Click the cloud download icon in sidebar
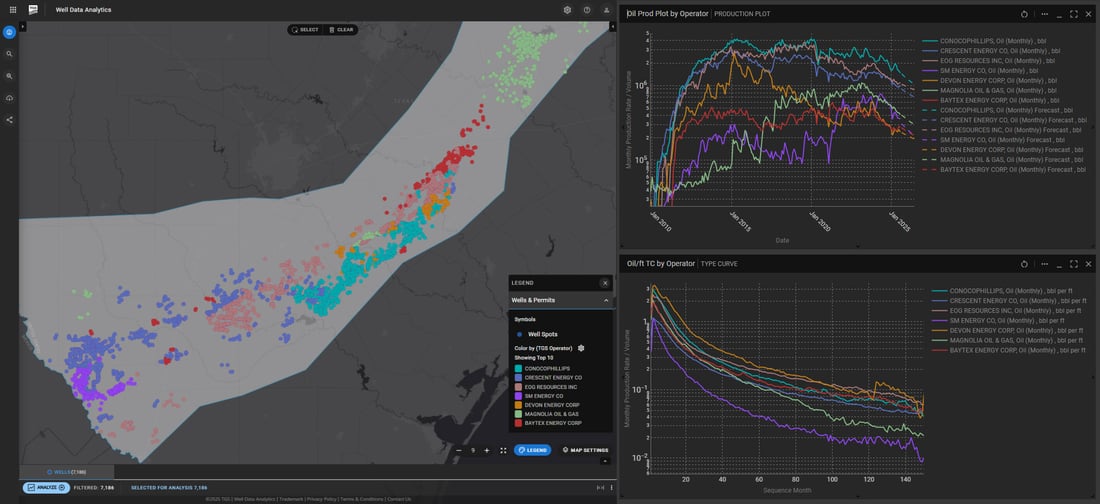This screenshot has height=504, width=1100. pyautogui.click(x=9, y=98)
